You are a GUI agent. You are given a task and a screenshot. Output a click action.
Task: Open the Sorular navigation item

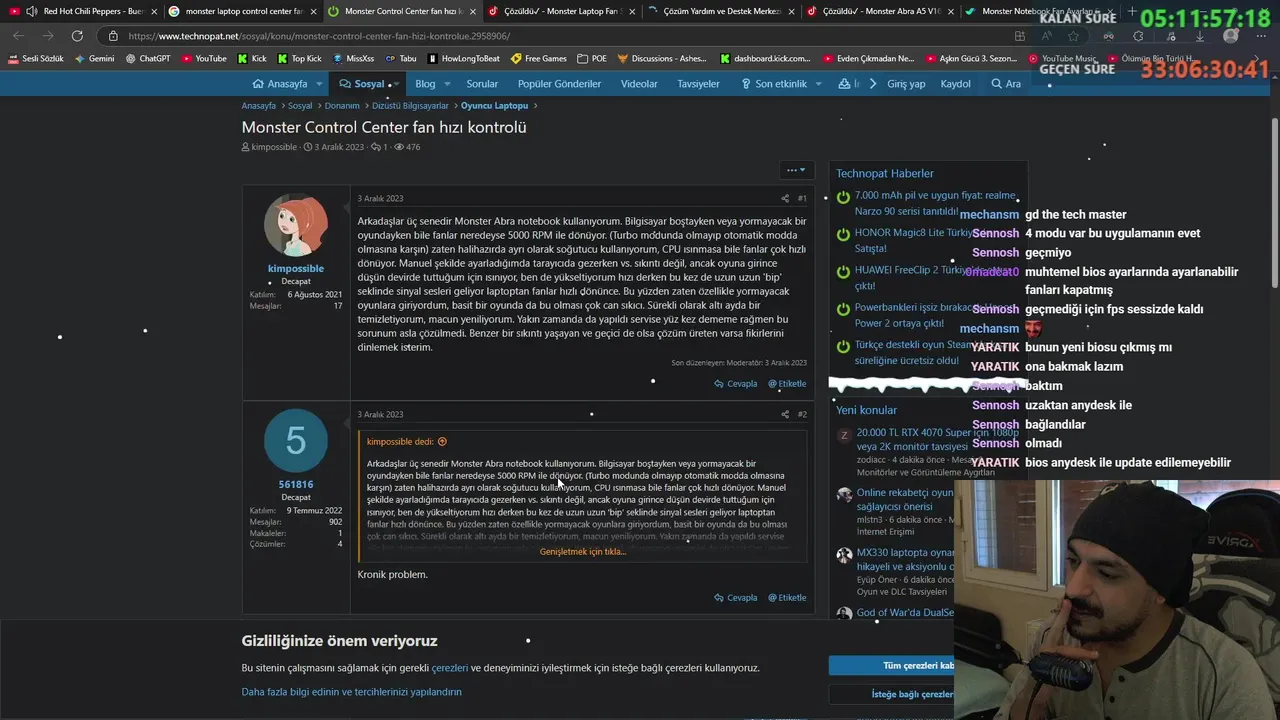482,84
